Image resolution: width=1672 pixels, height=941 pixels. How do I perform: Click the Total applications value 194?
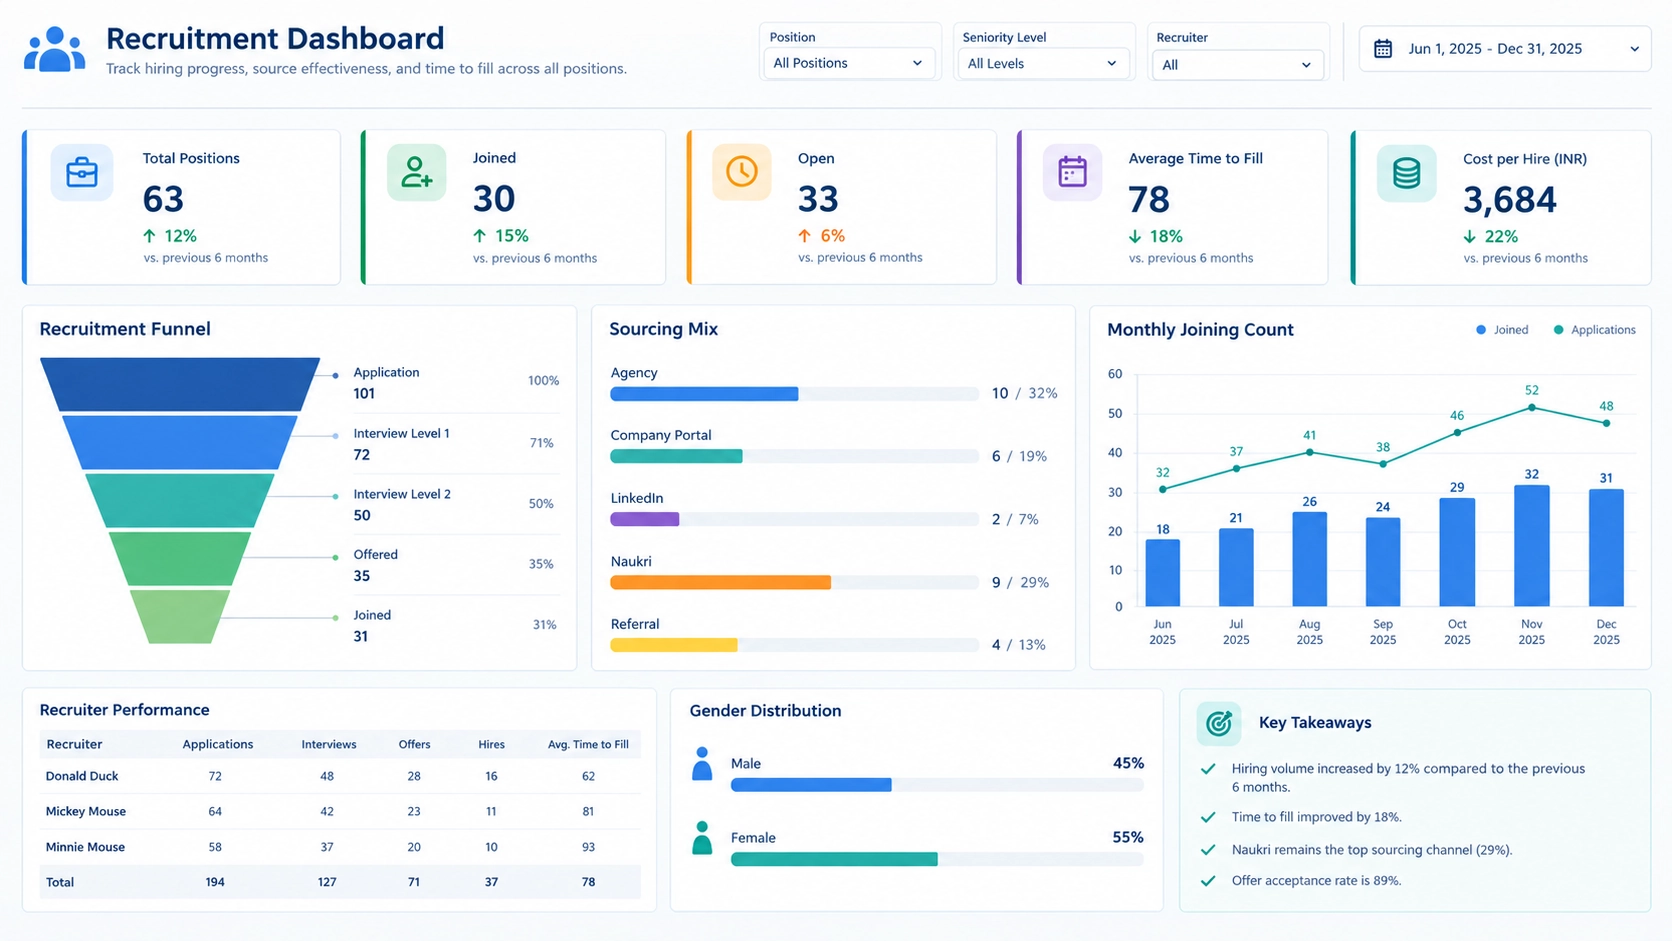click(x=215, y=882)
